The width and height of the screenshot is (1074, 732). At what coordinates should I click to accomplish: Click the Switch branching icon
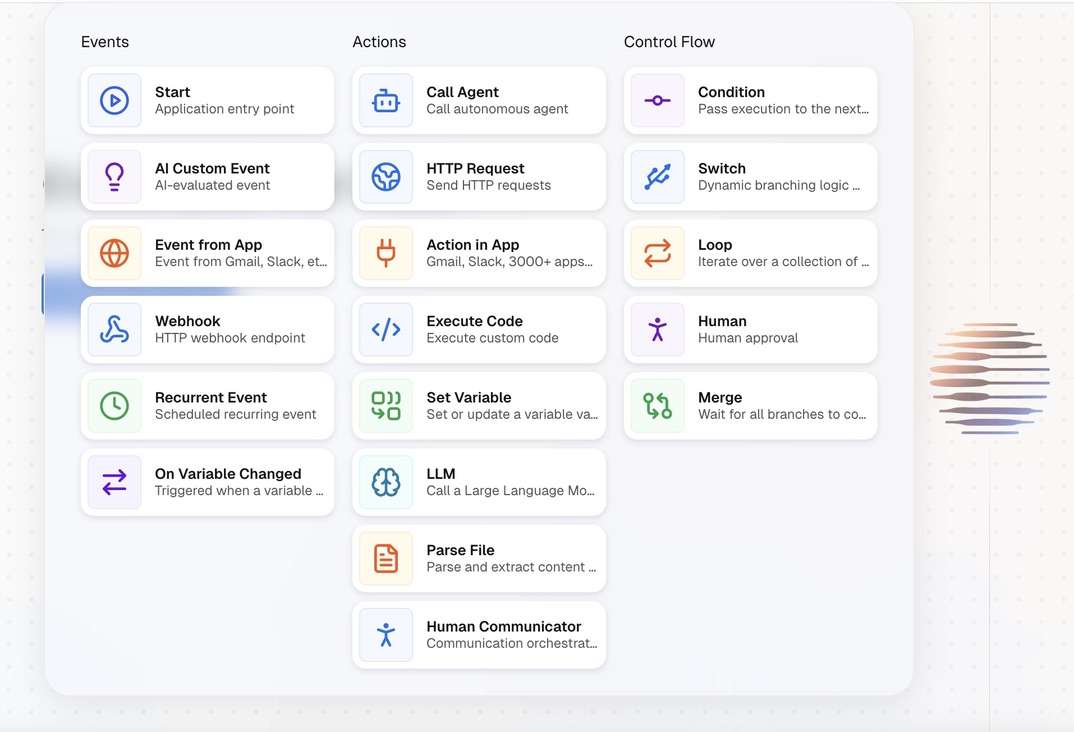pyautogui.click(x=657, y=177)
